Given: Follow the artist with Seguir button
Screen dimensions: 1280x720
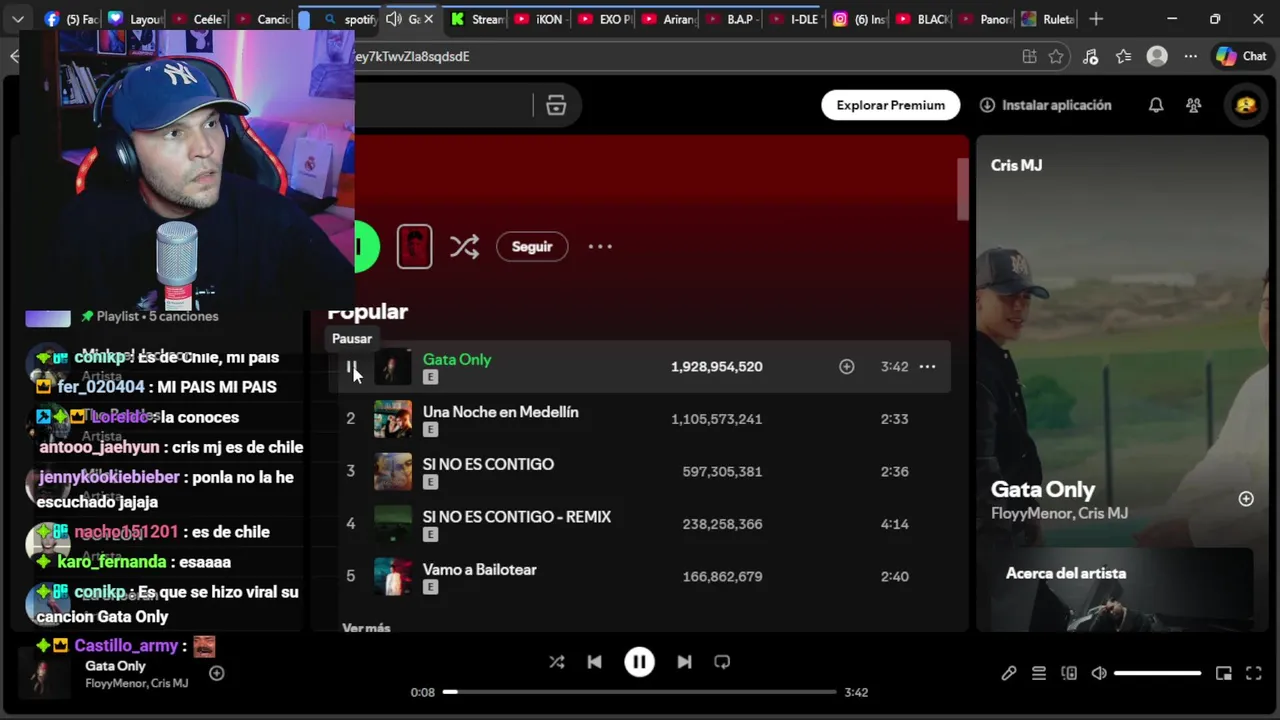Looking at the screenshot, I should click(x=532, y=247).
